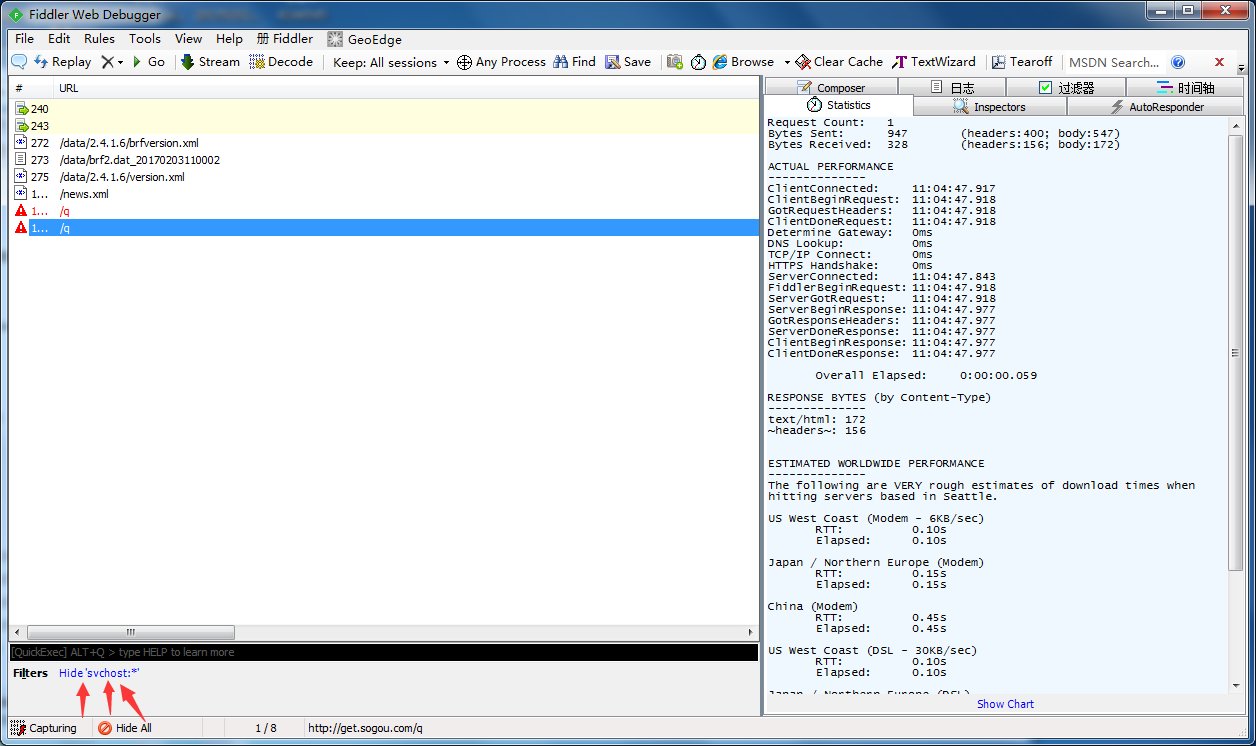This screenshot has width=1256, height=746.
Task: Select the /data/2.4.1.6/version.xml session
Action: point(384,176)
